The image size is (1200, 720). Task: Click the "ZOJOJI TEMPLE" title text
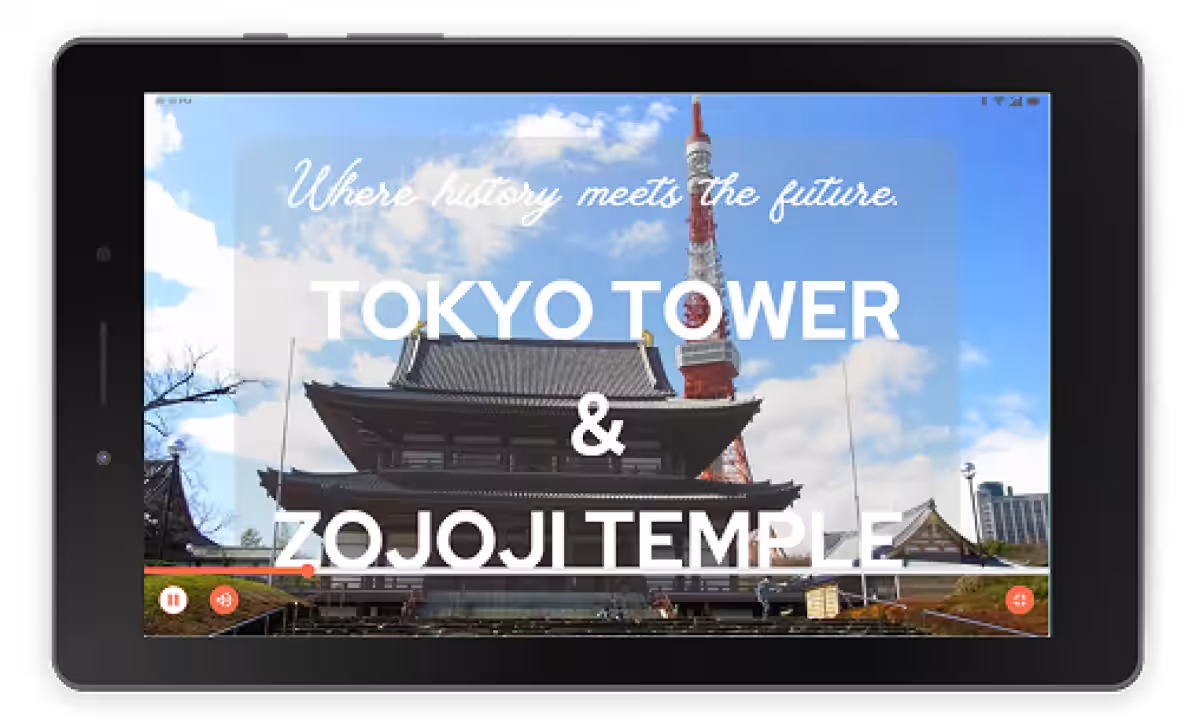(x=588, y=540)
